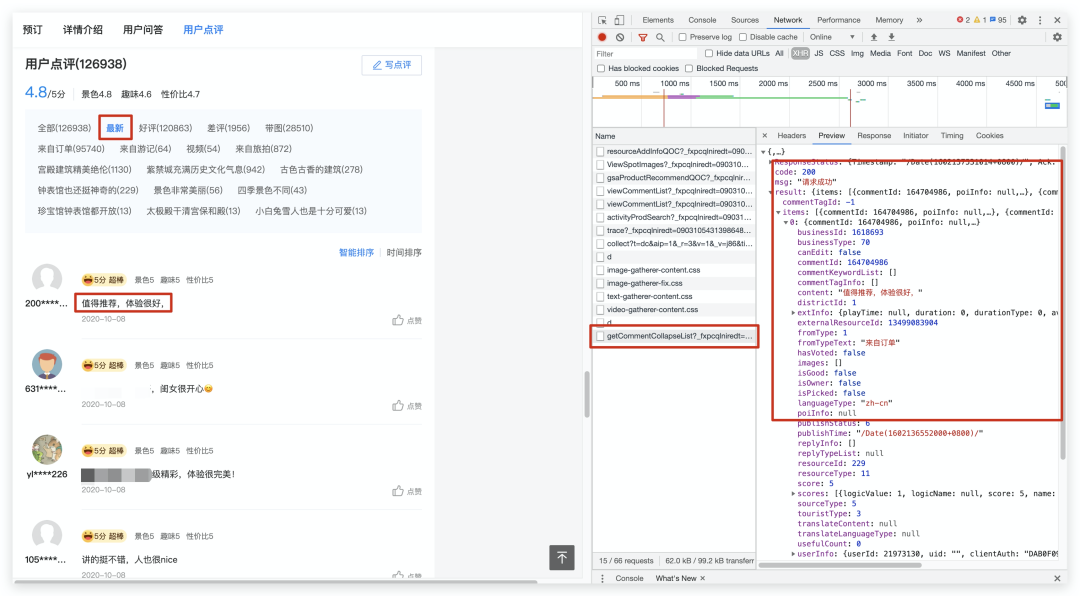The width and height of the screenshot is (1080, 596).
Task: Tick the Hide data URLs checkbox
Action: [709, 53]
